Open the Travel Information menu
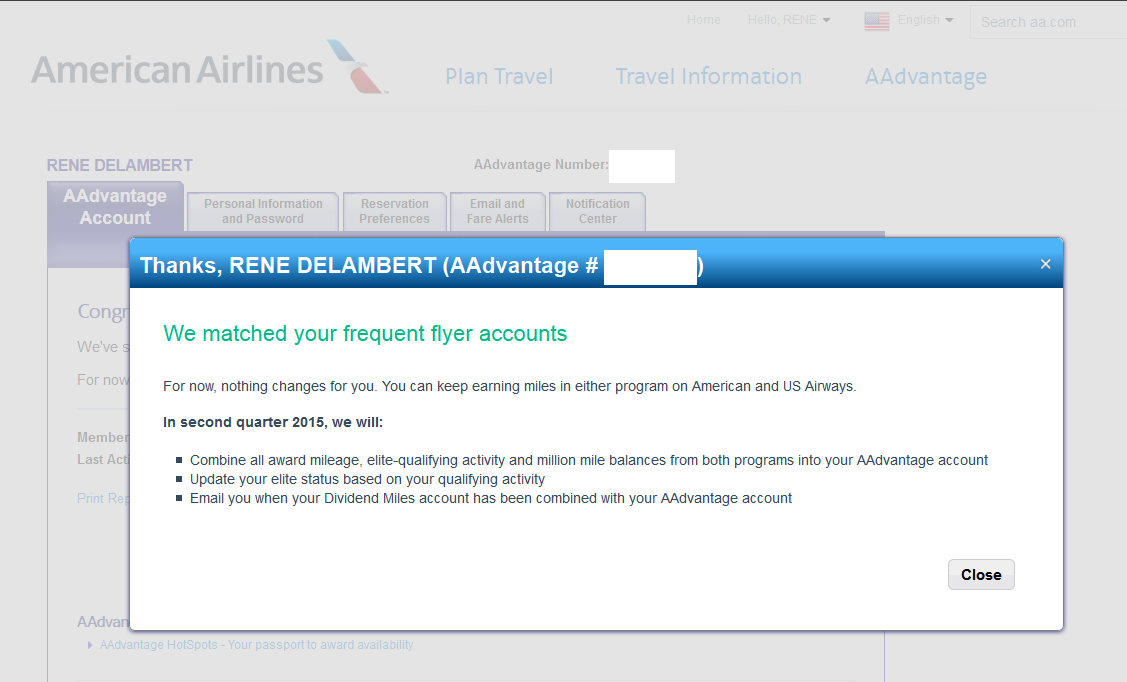The width and height of the screenshot is (1127, 682). click(x=708, y=77)
